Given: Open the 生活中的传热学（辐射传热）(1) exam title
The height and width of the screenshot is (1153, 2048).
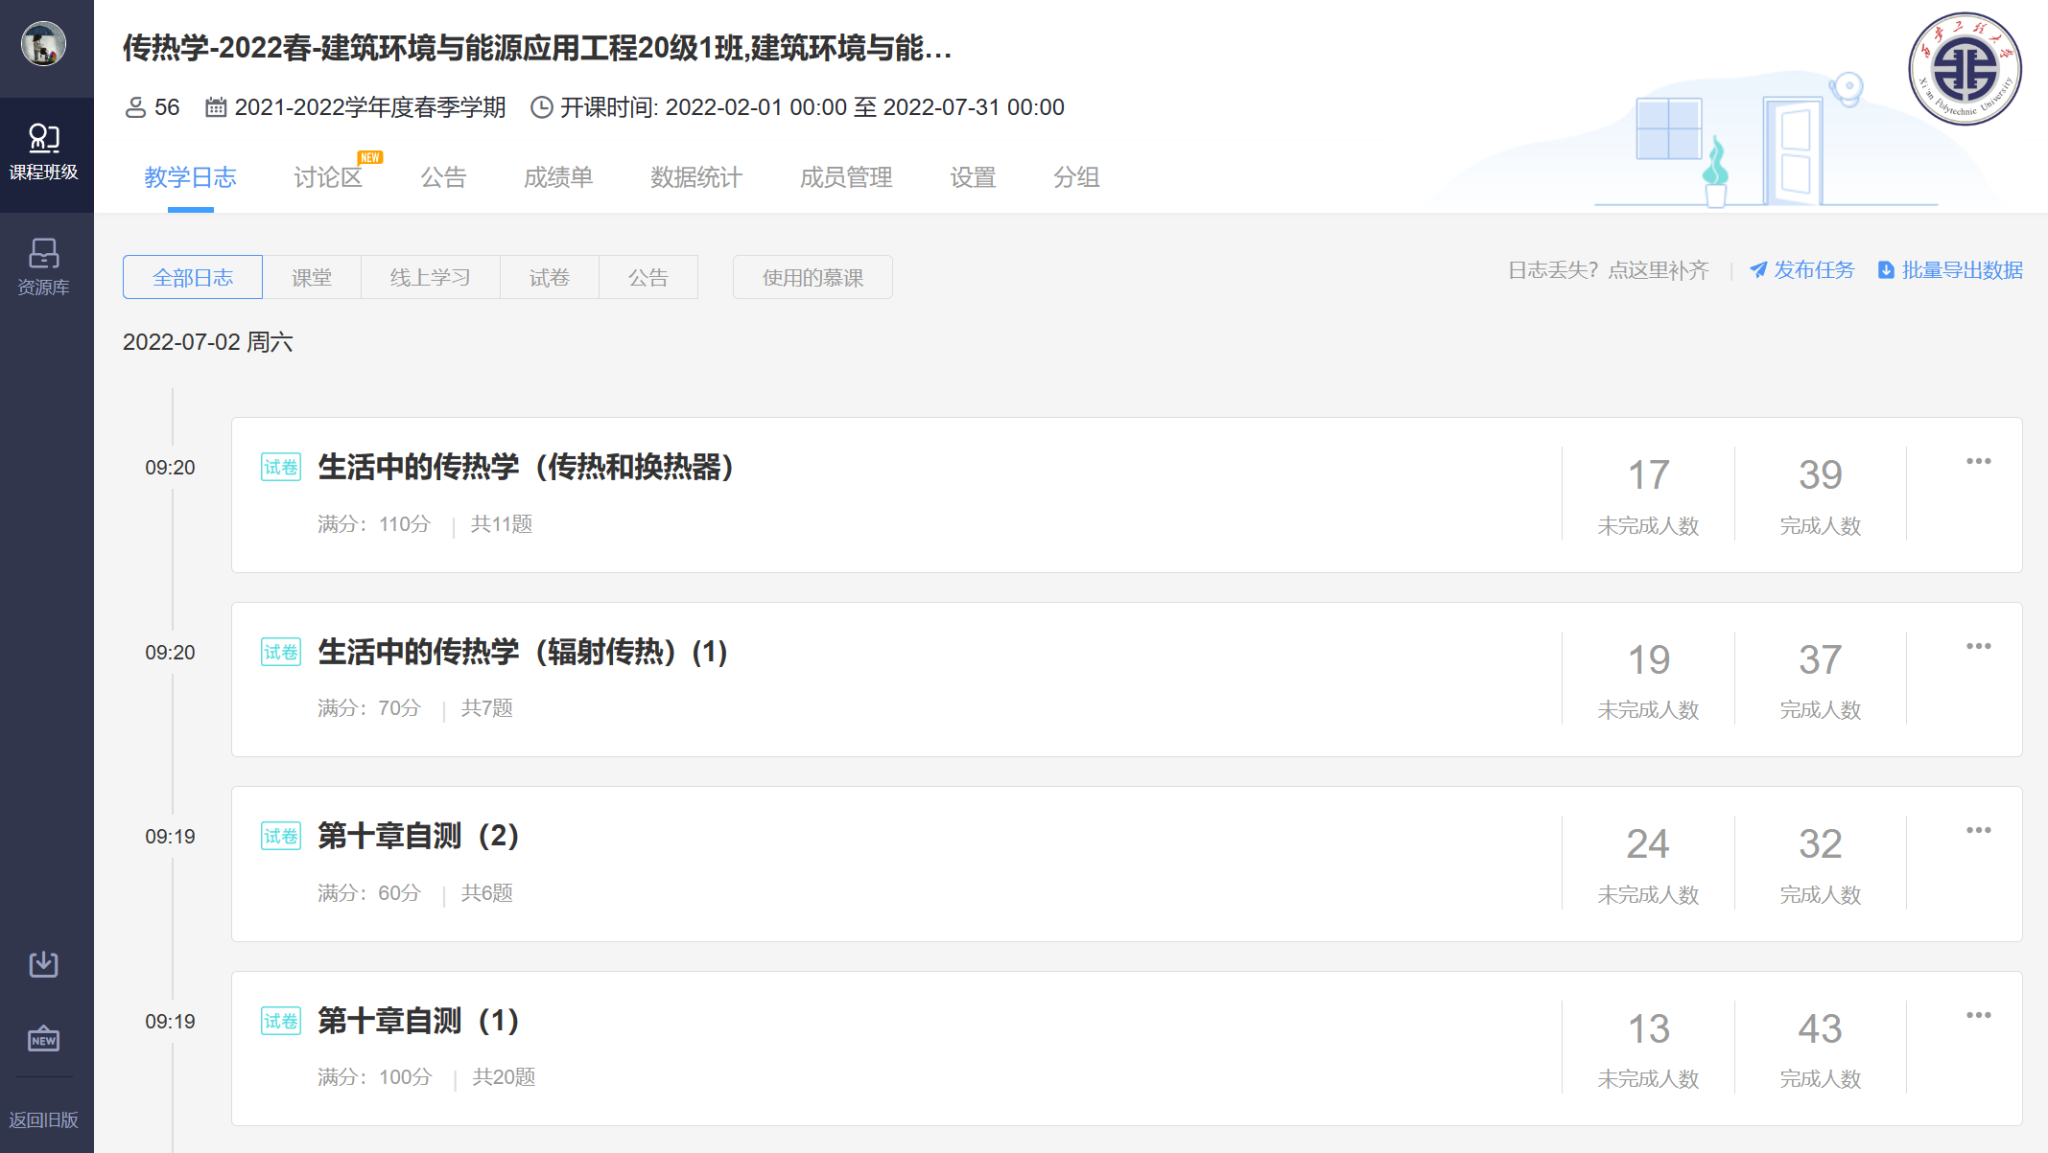Looking at the screenshot, I should (523, 652).
